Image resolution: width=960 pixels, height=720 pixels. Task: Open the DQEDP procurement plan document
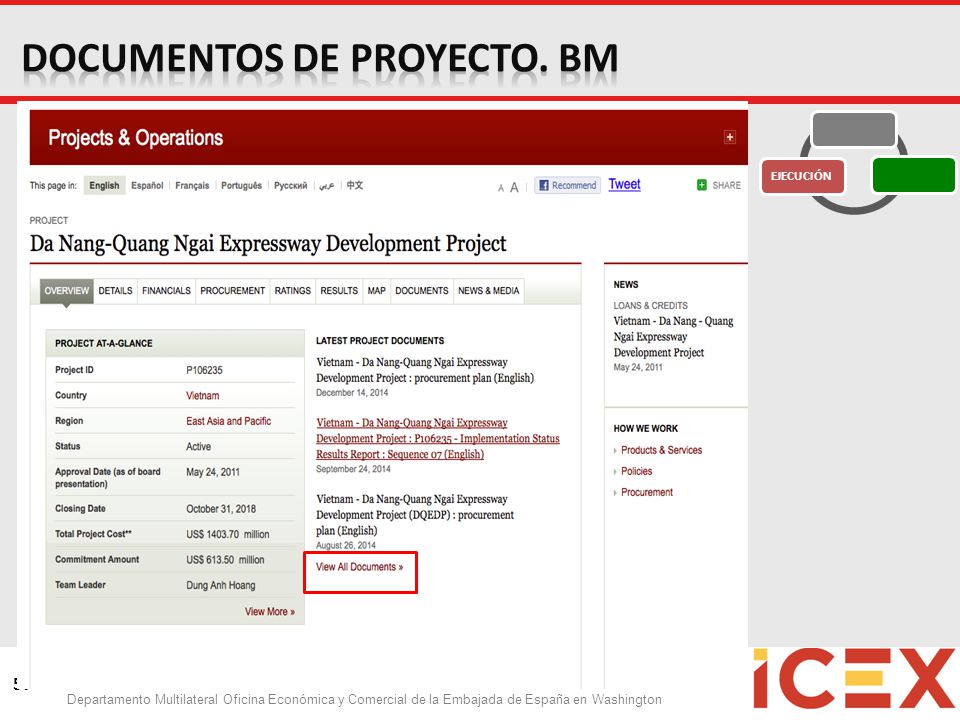pos(415,515)
